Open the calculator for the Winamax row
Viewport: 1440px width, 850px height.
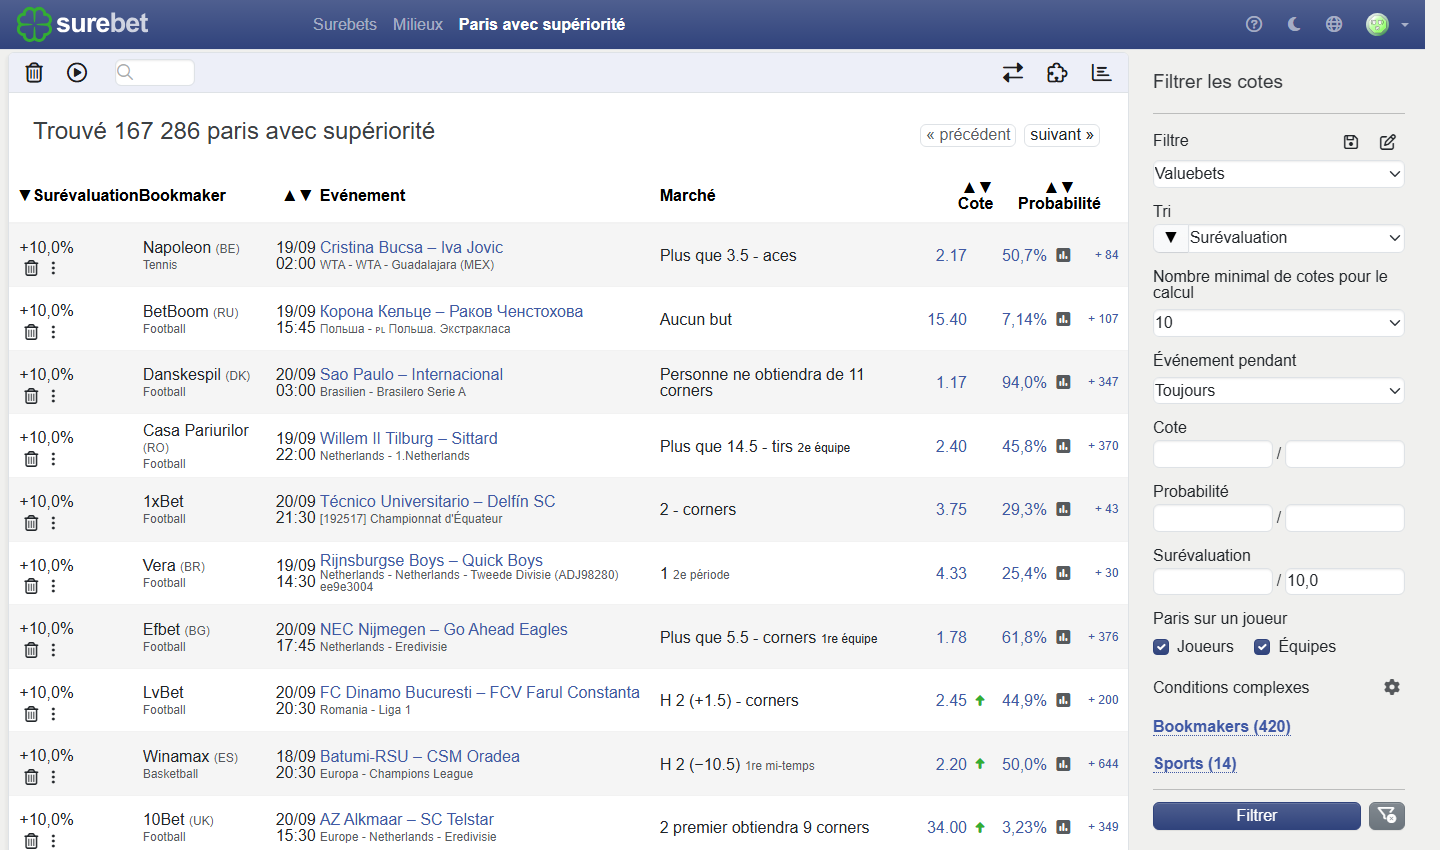[1063, 764]
